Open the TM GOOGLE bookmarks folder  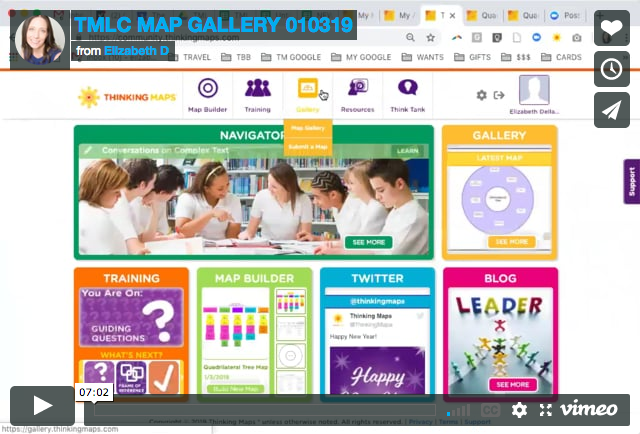(x=291, y=57)
